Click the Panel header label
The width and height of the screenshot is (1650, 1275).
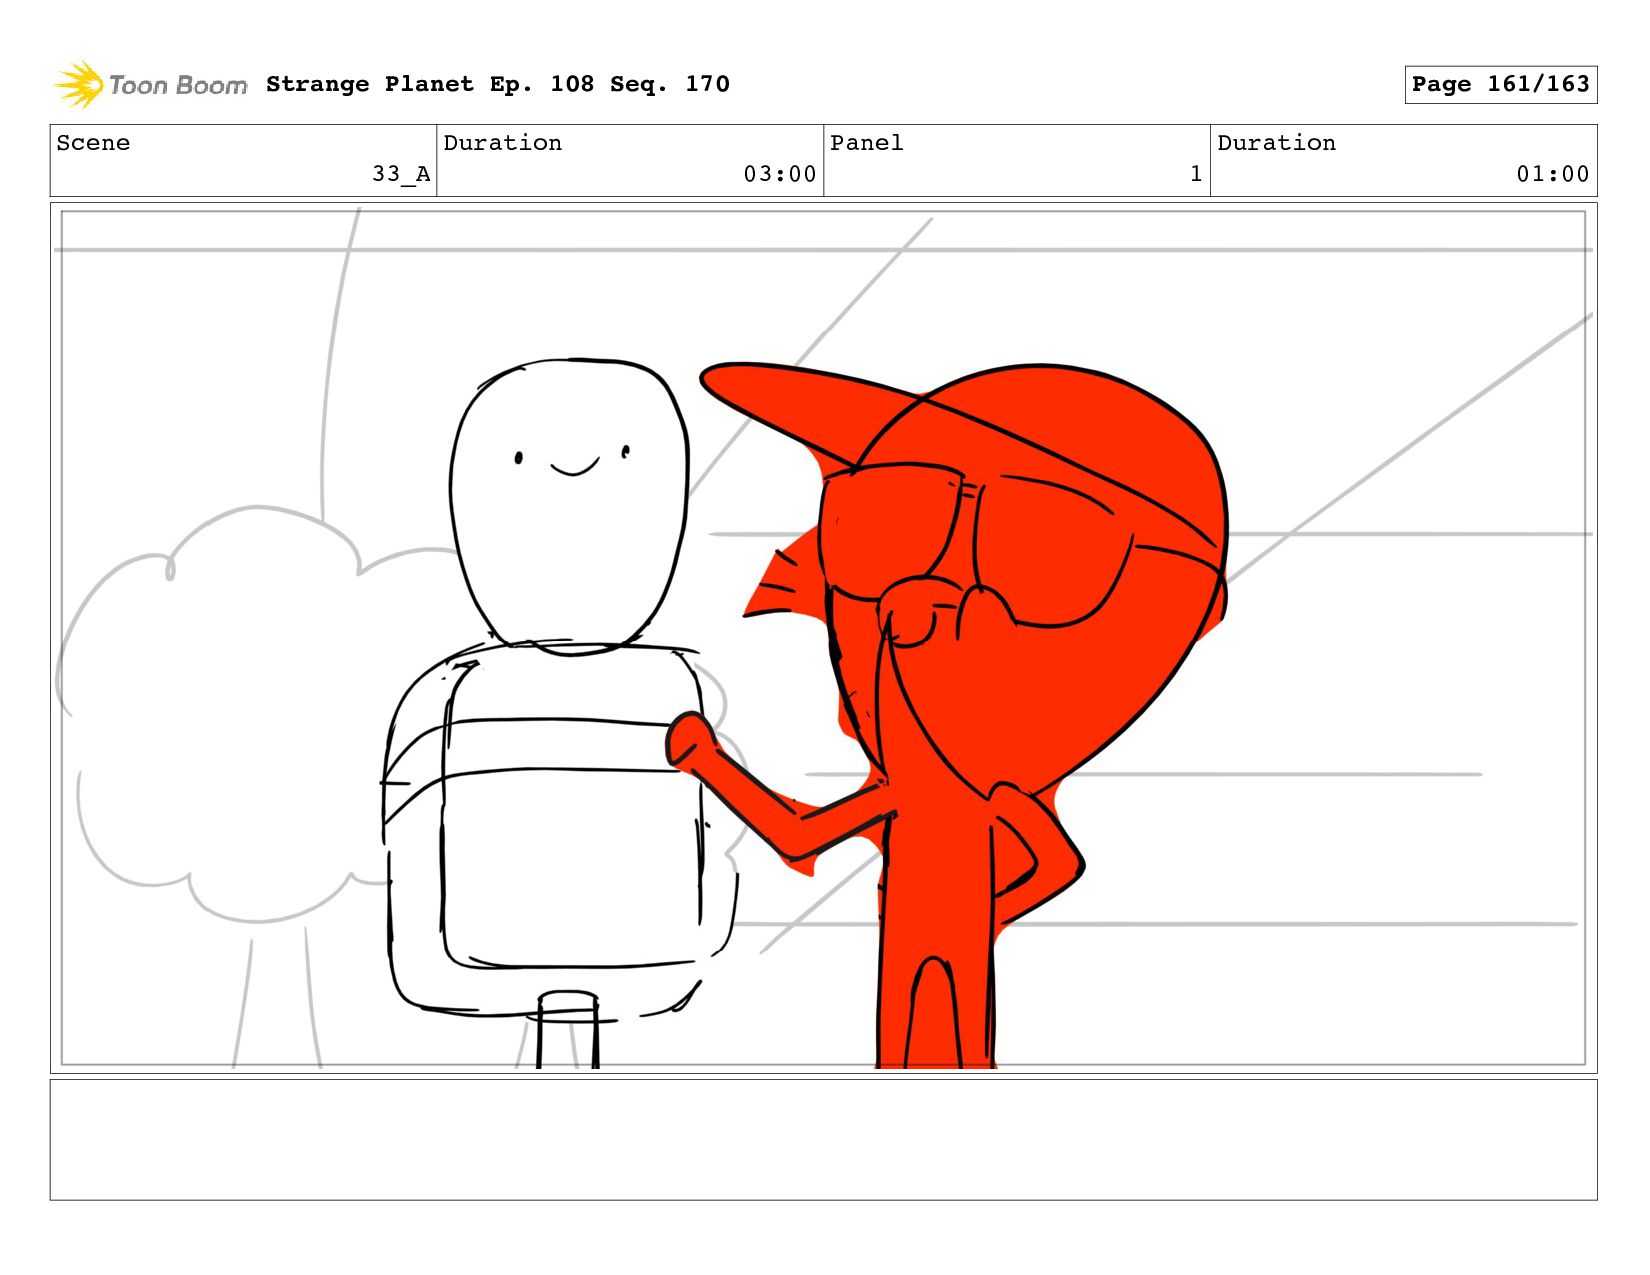(866, 143)
